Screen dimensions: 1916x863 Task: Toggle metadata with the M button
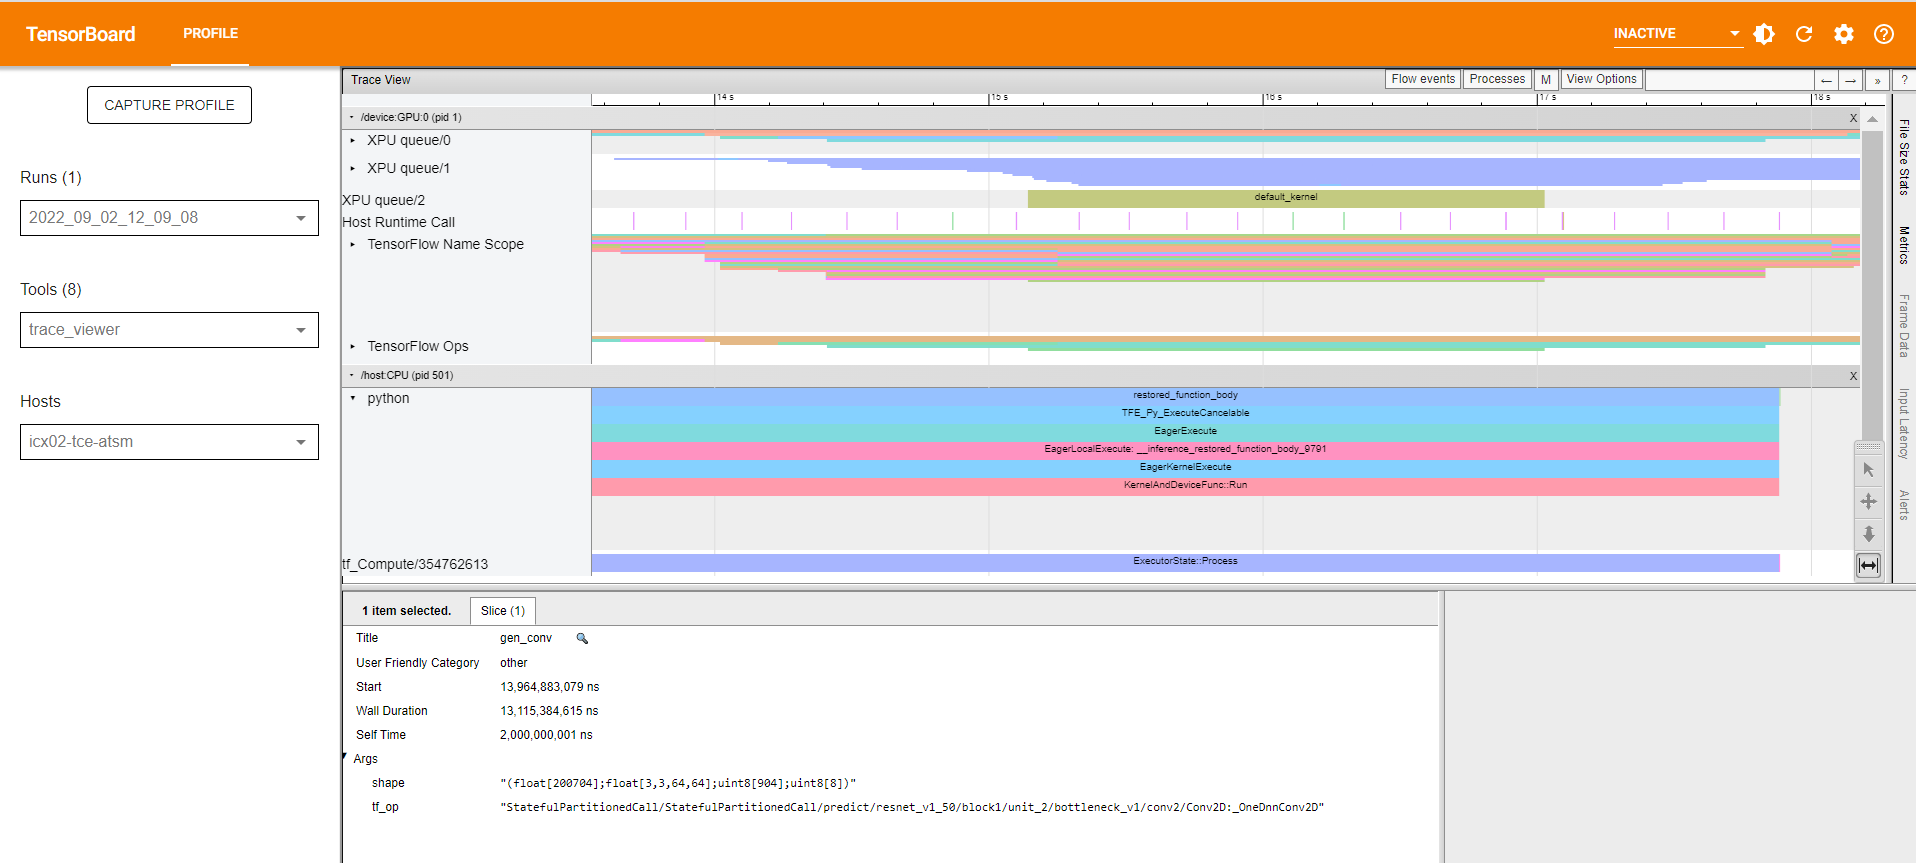point(1546,80)
